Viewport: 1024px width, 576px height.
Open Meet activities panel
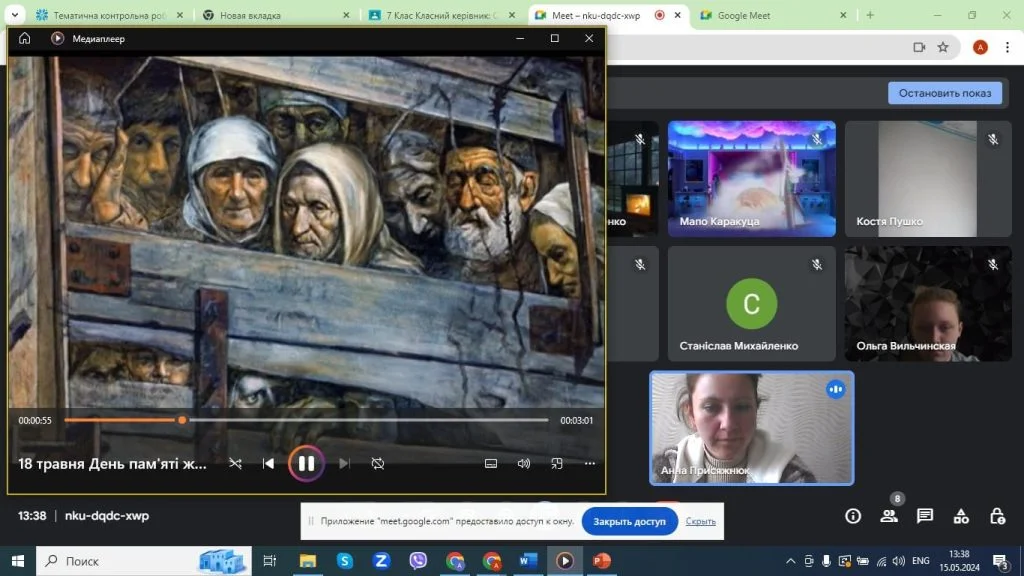[x=961, y=516]
